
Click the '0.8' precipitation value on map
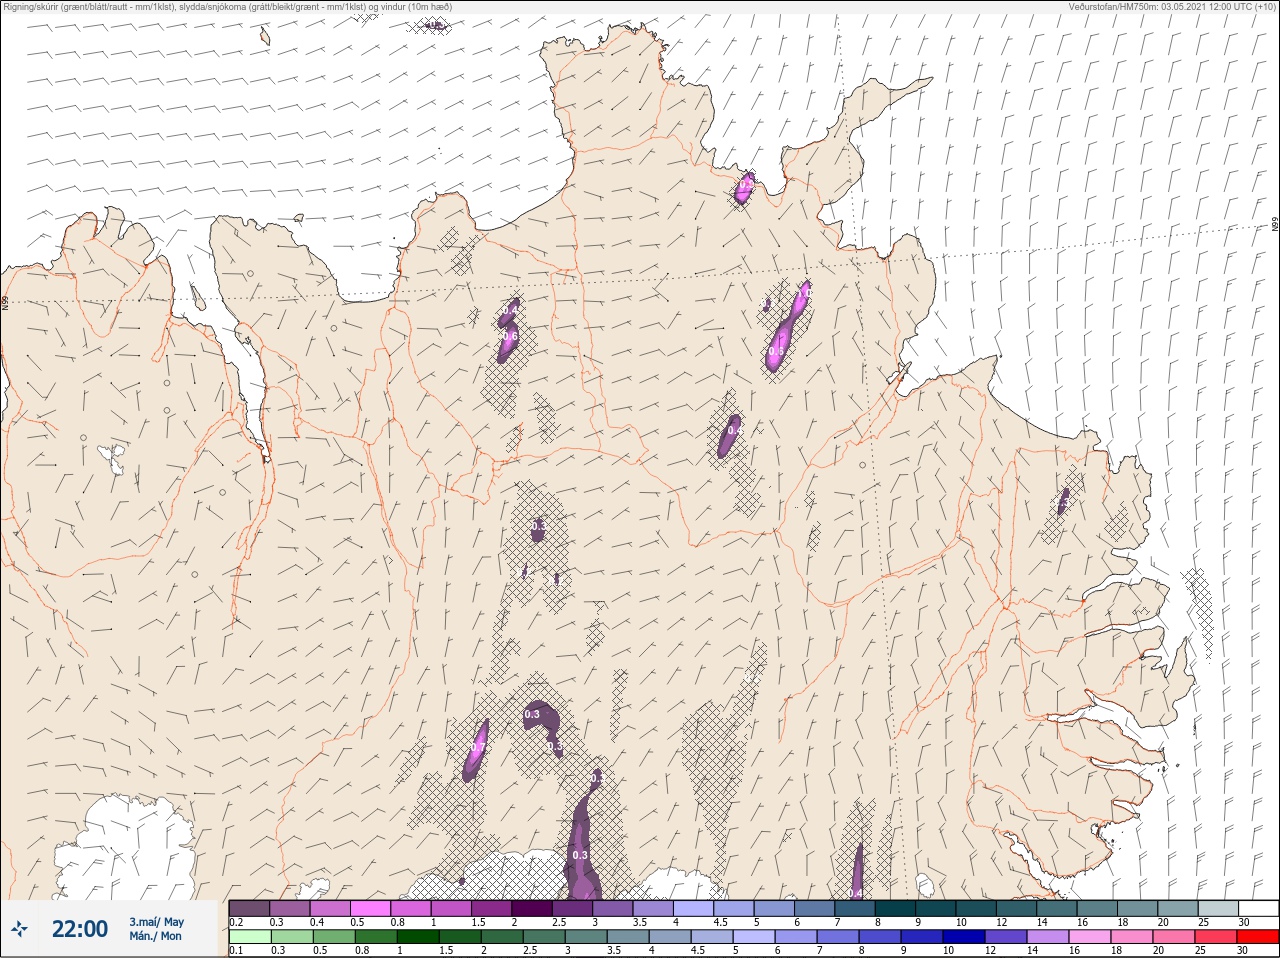pos(776,352)
